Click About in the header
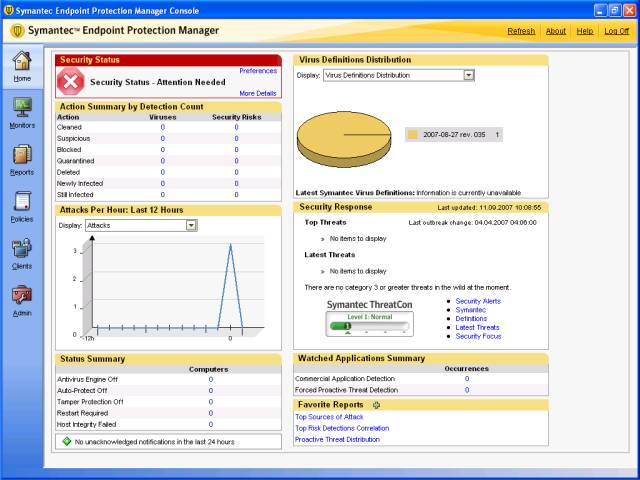 point(556,31)
